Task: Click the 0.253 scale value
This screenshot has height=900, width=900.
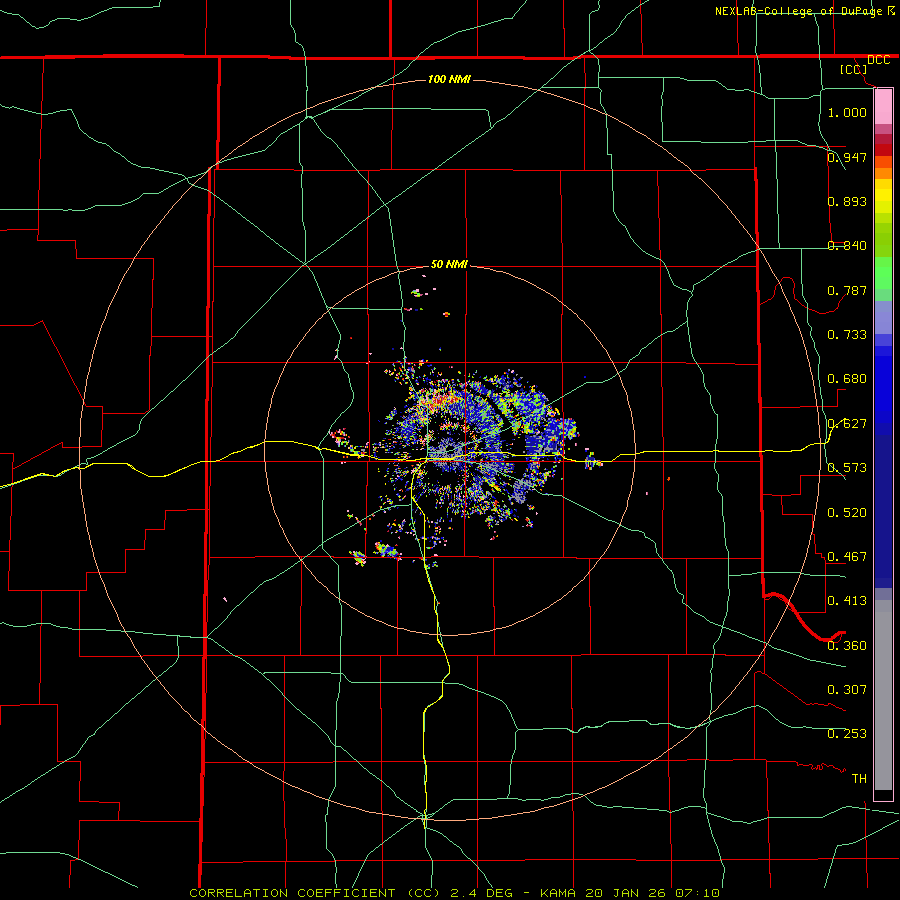Action: pos(847,734)
